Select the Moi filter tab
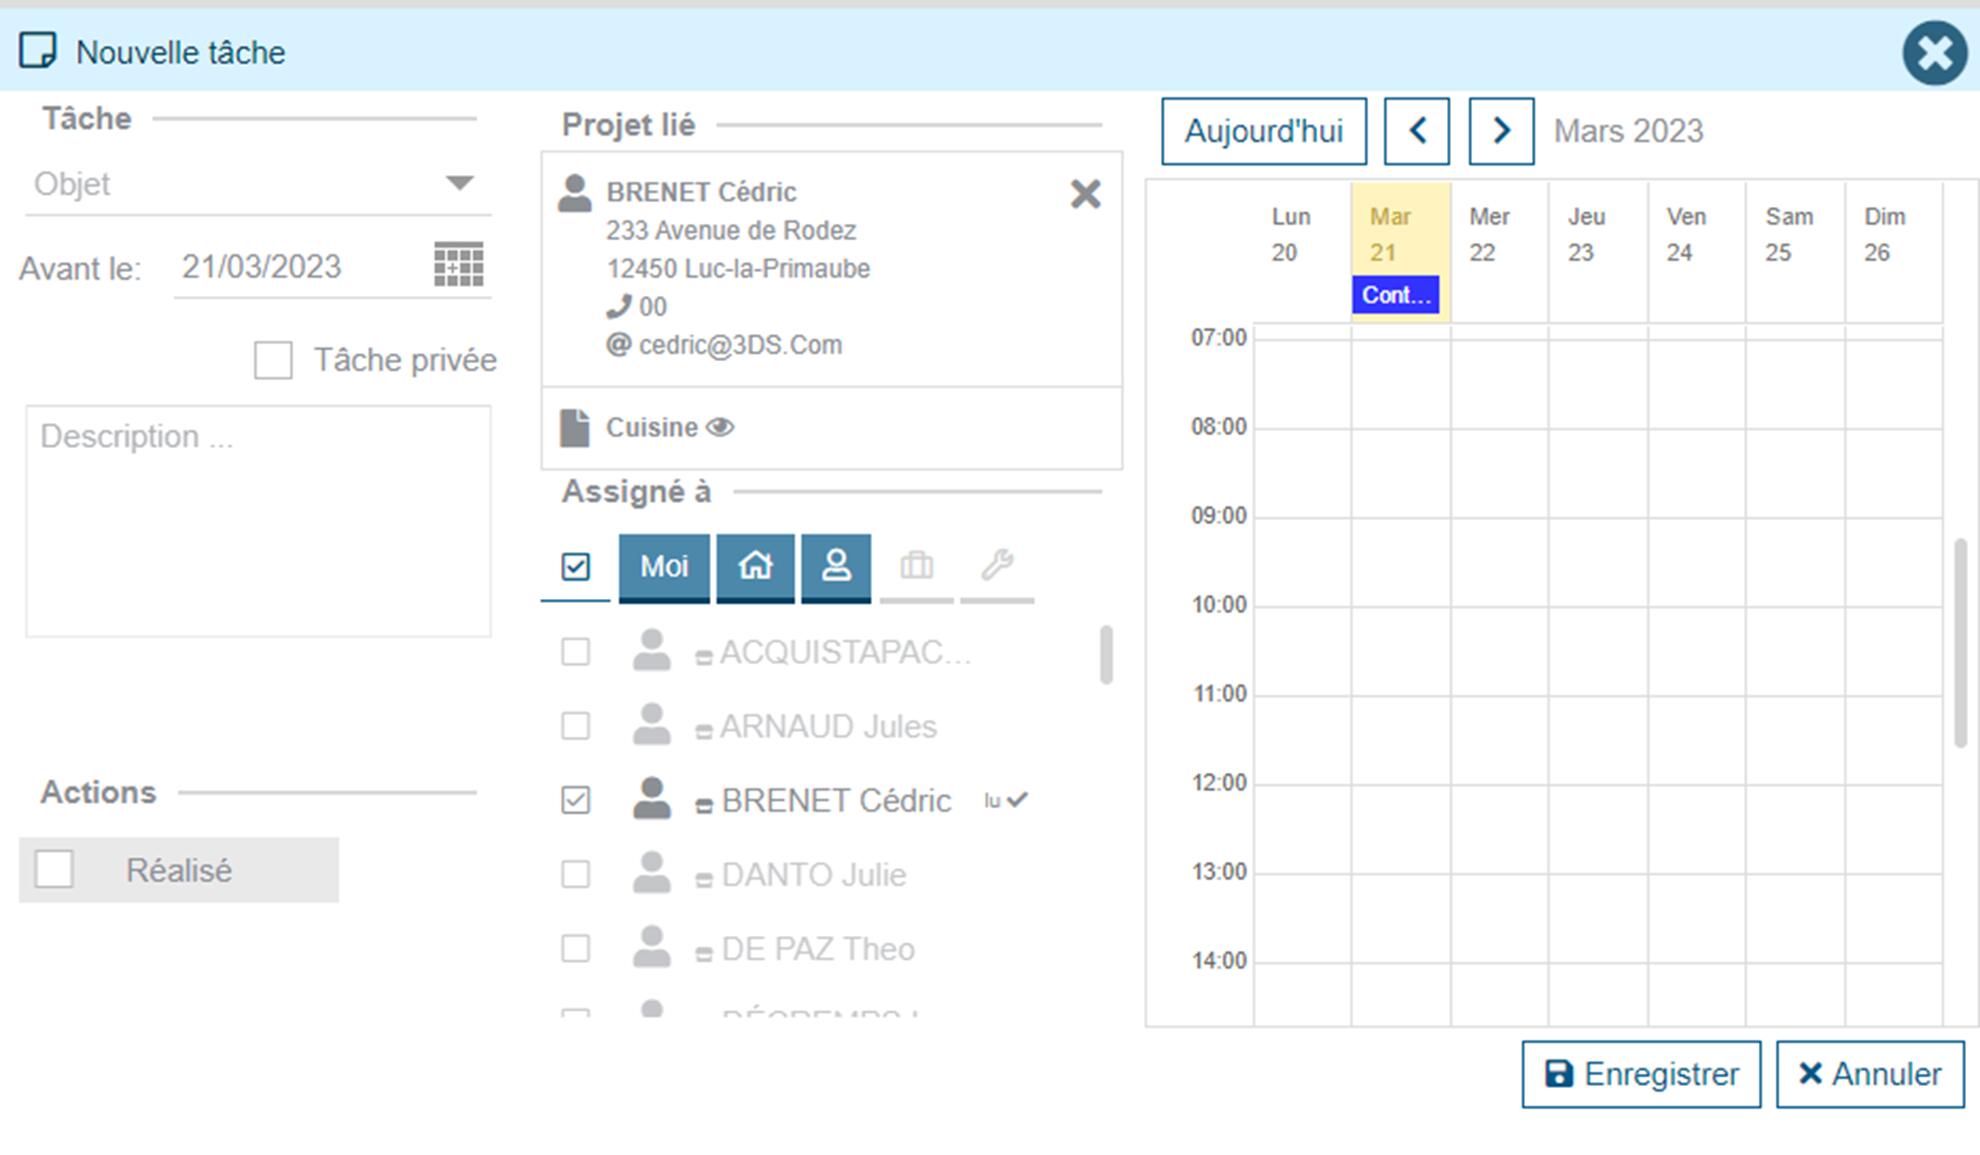This screenshot has height=1155, width=1980. pos(664,567)
